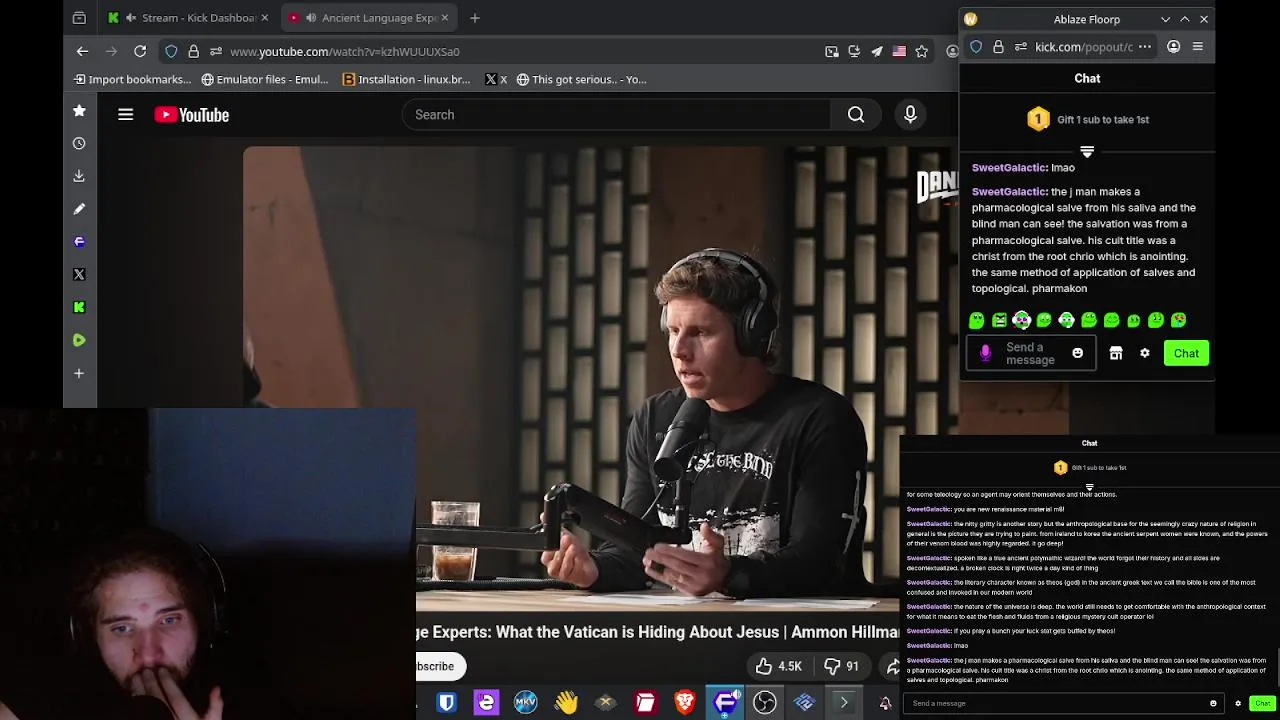Open the sidebar pencil notes panel

79,209
